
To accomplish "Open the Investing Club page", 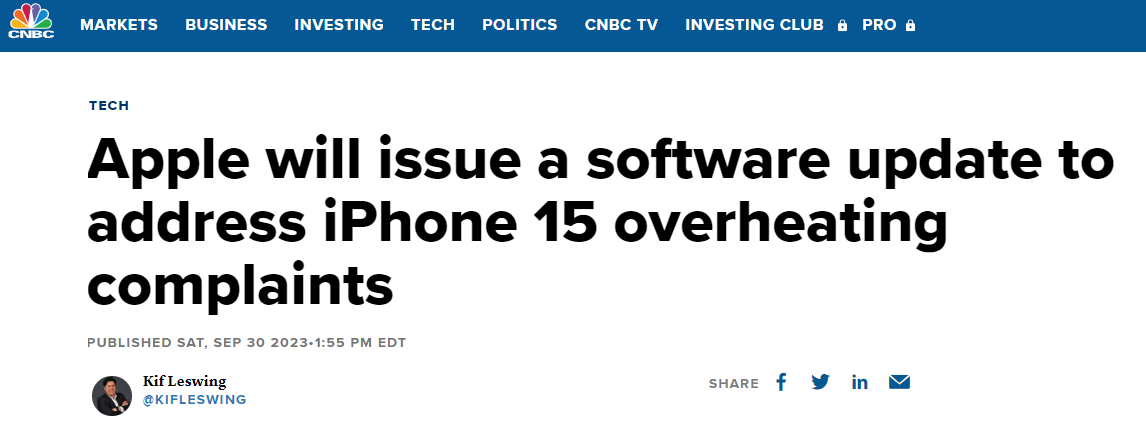I will click(x=755, y=25).
